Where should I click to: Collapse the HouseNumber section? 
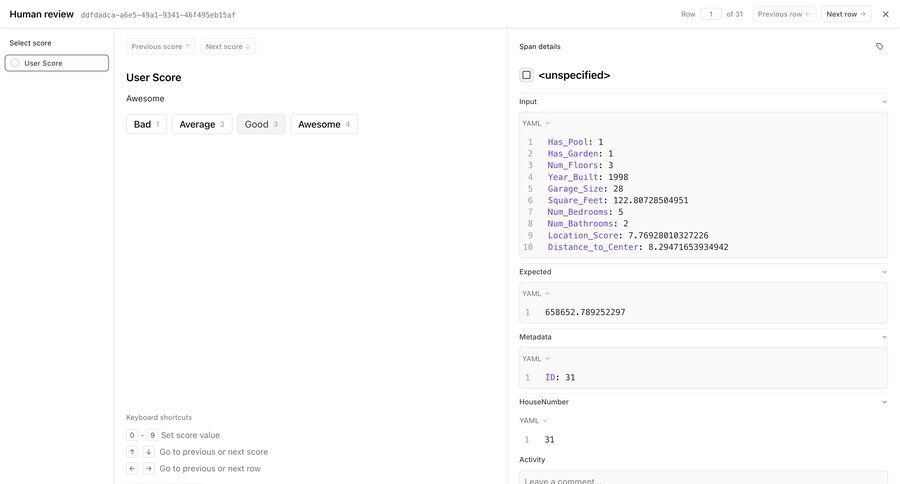tap(884, 402)
